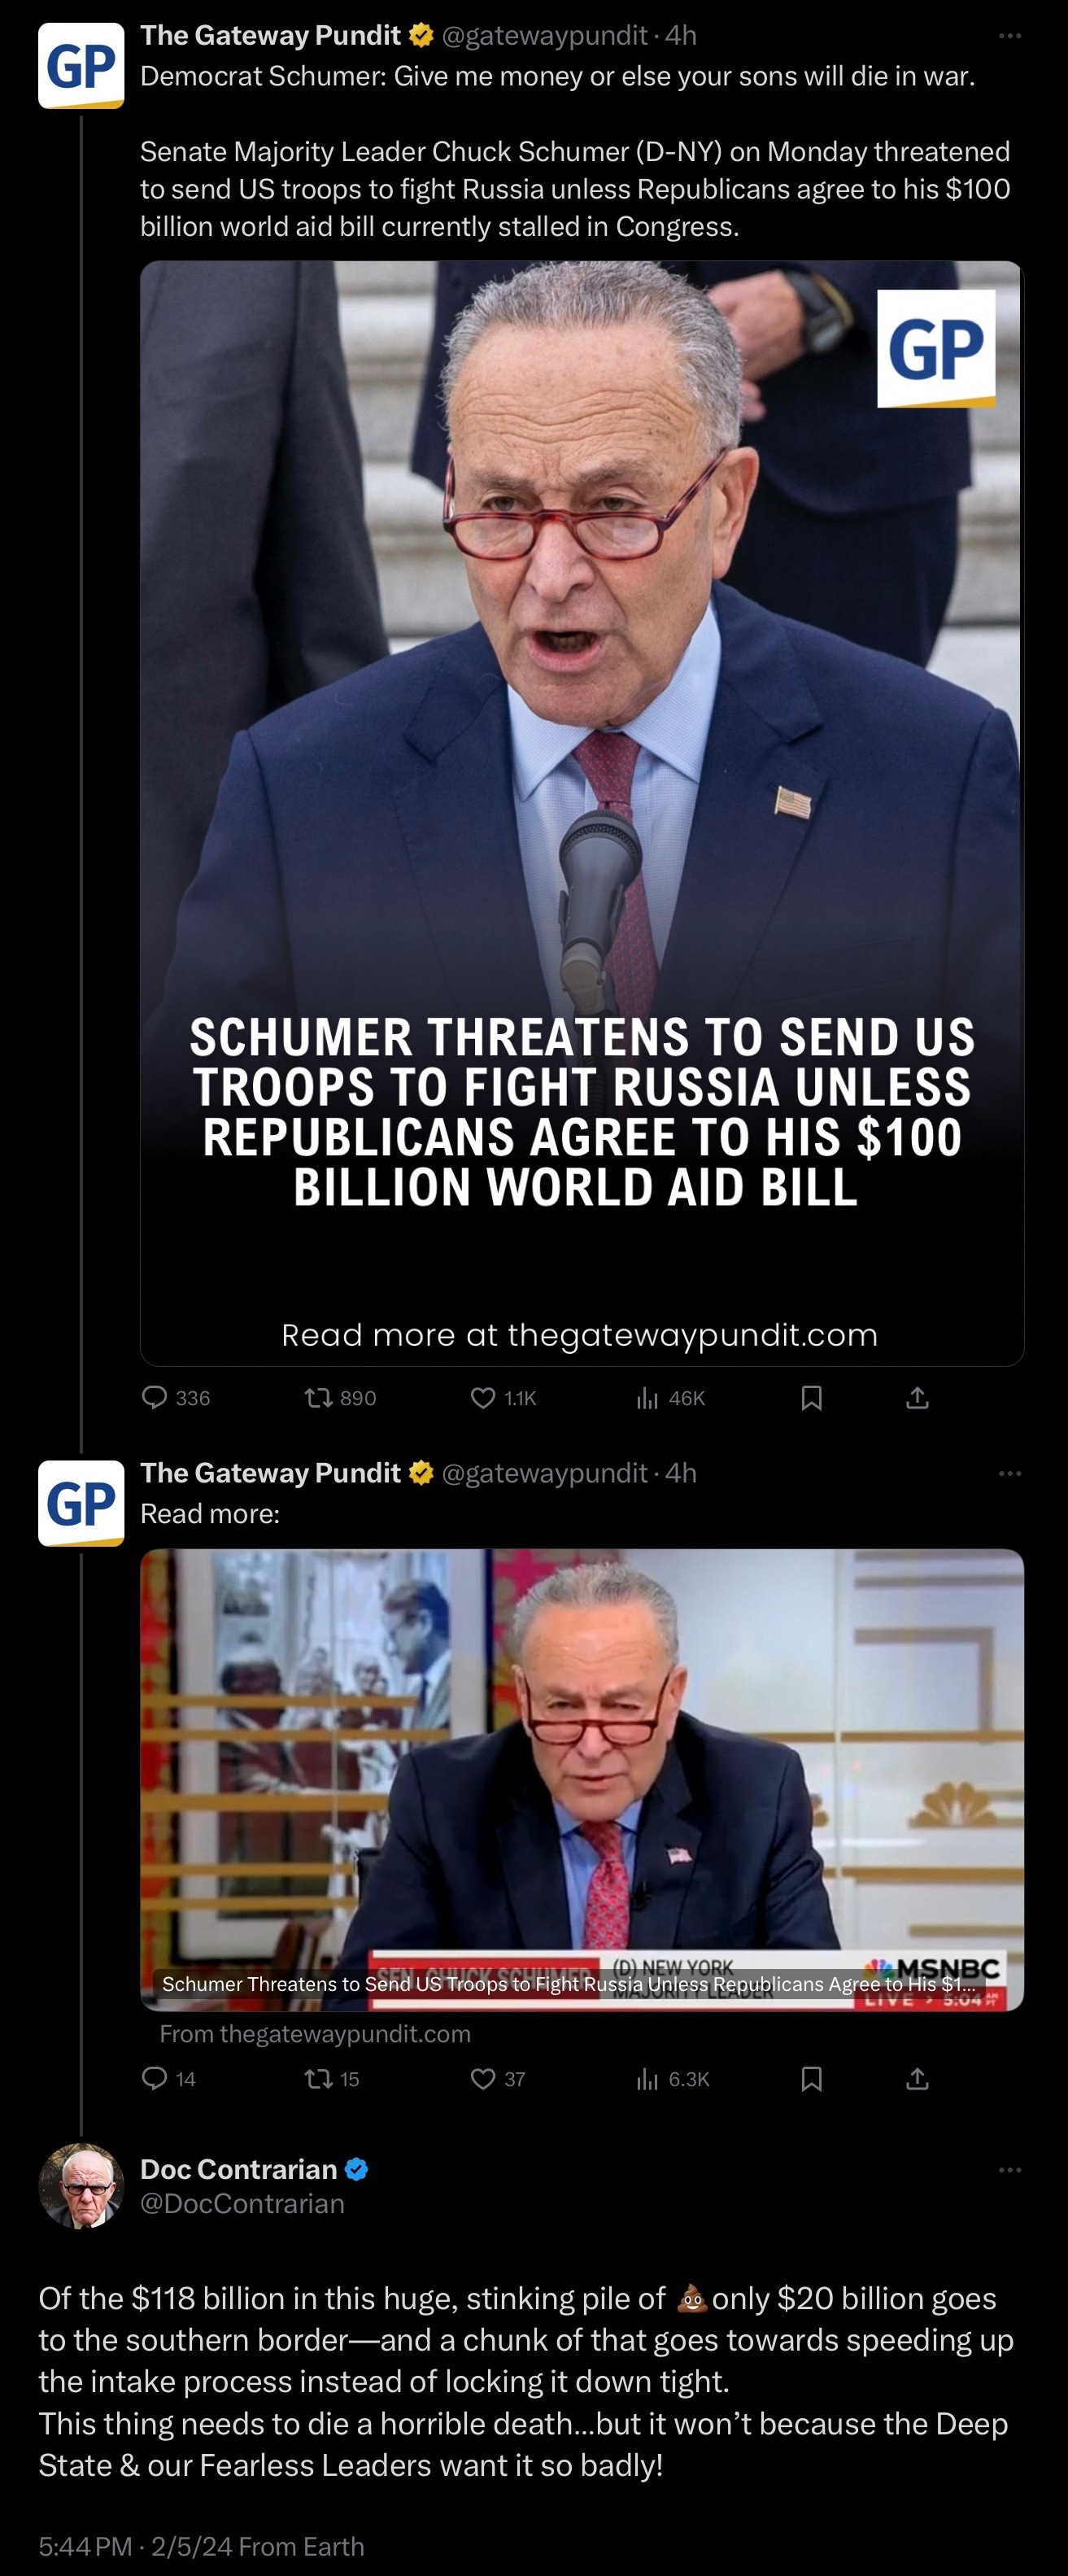Open the @gatewaypundit handle on first tweet
1068x2576 pixels.
pos(544,36)
